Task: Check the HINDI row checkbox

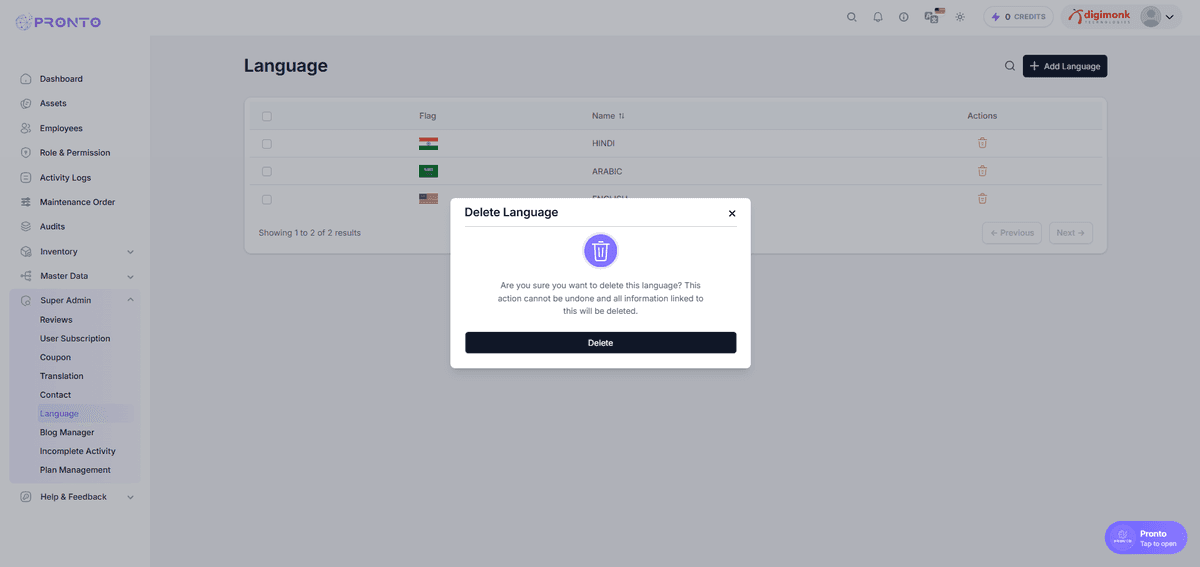Action: [x=267, y=144]
